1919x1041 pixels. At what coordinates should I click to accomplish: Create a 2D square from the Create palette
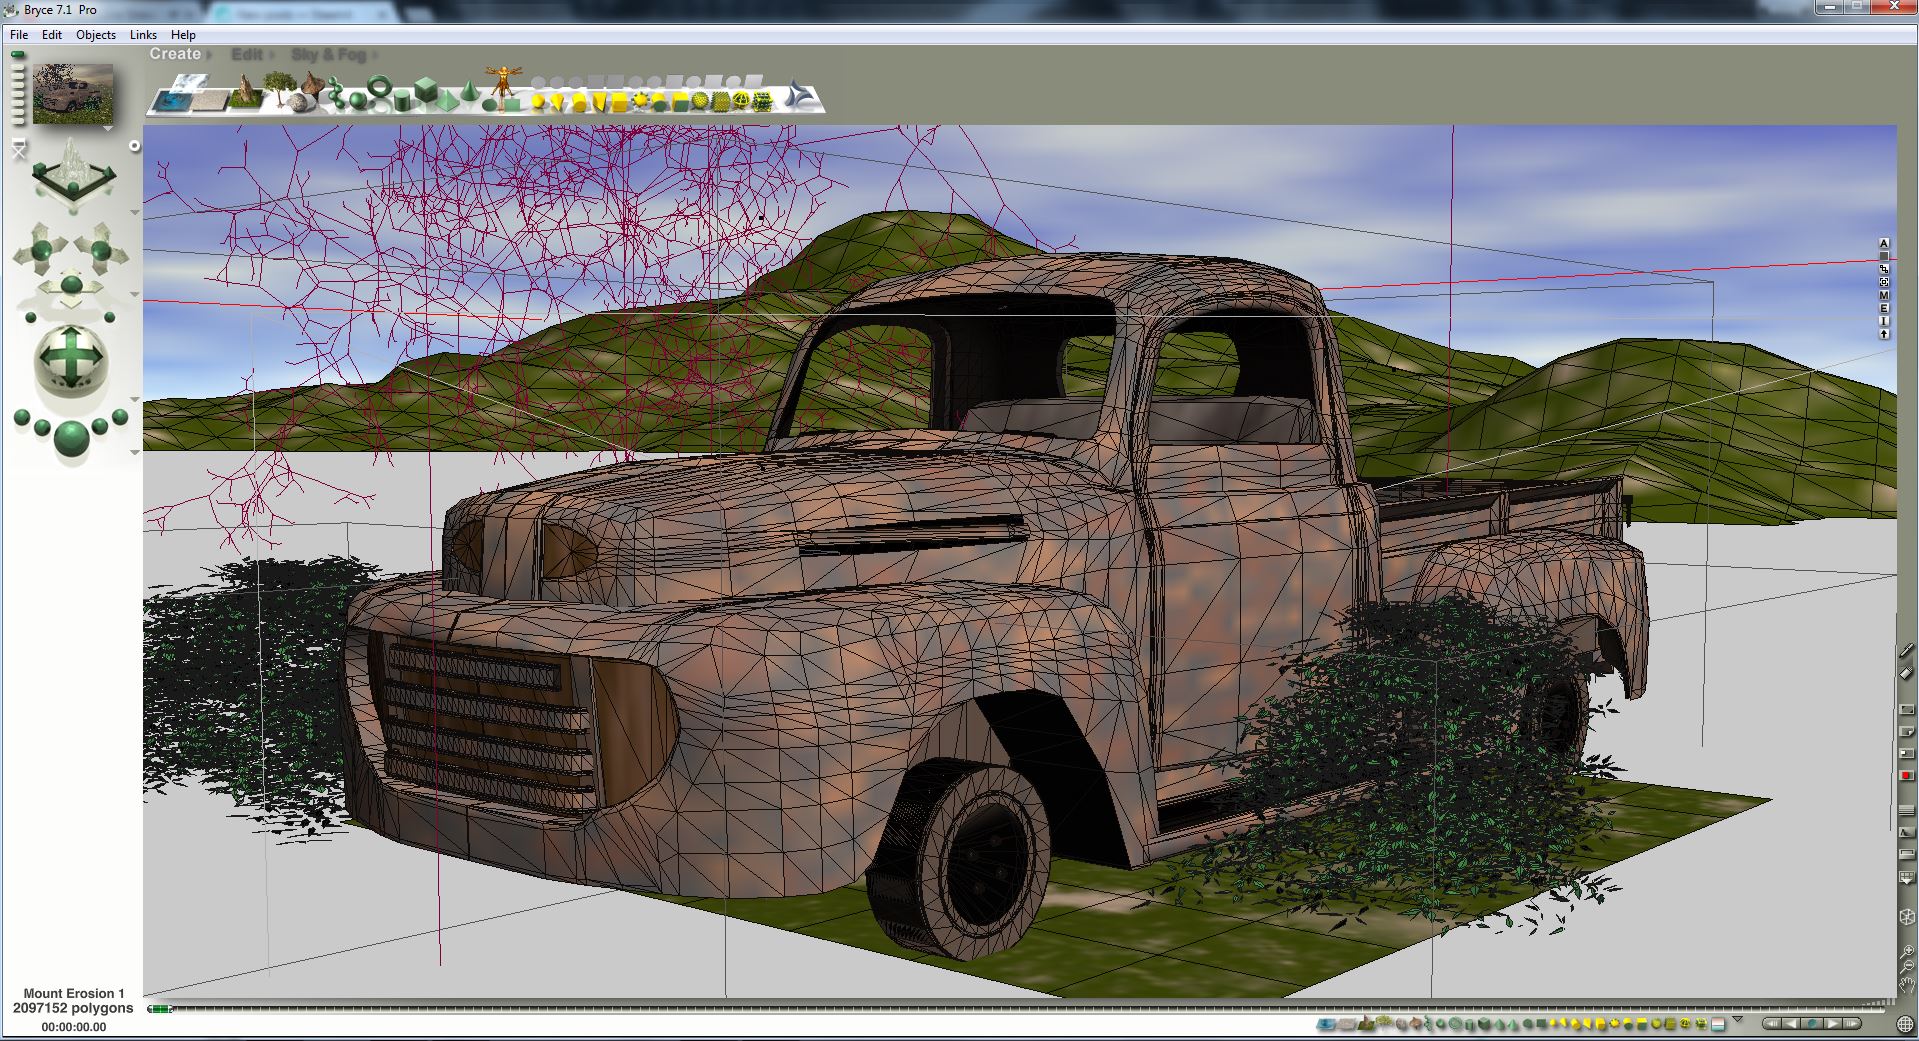point(512,104)
